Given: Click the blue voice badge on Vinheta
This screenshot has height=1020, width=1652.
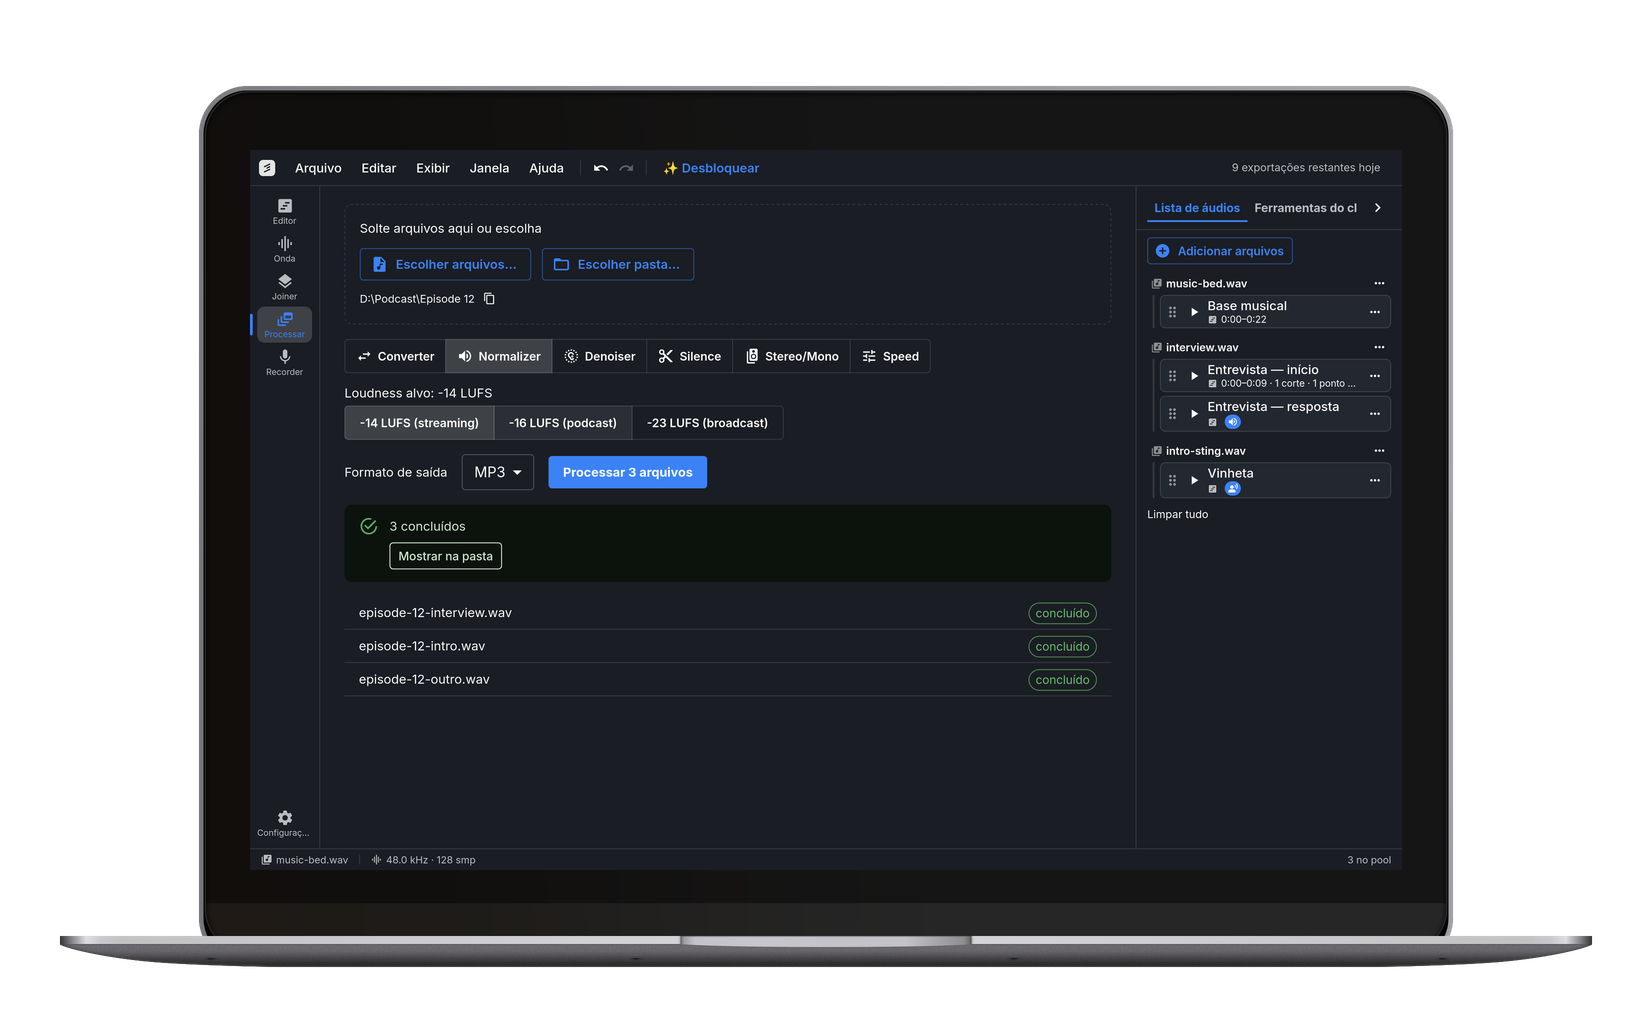Looking at the screenshot, I should point(1232,489).
